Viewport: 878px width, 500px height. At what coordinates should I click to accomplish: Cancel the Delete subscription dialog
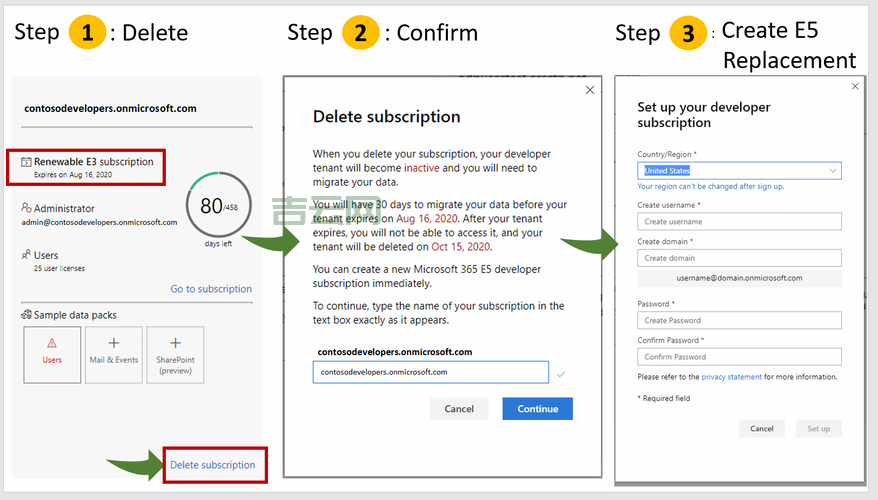pos(459,409)
